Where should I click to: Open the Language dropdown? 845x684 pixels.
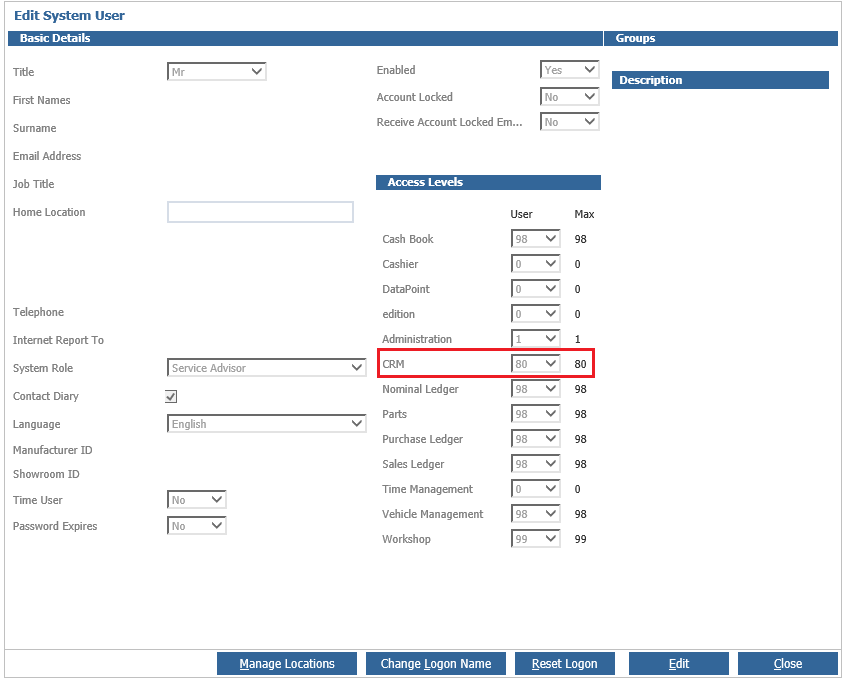pos(267,424)
